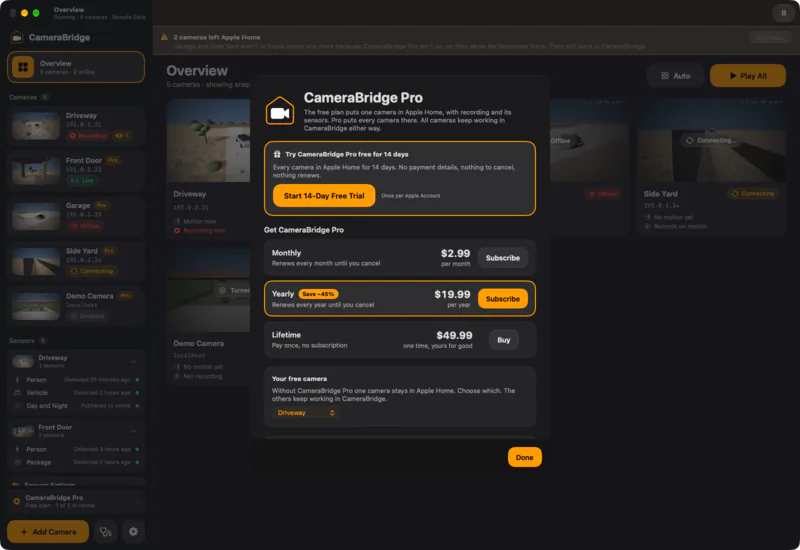Click the pause icon in title bar
Image resolution: width=800 pixels, height=550 pixels.
point(784,13)
